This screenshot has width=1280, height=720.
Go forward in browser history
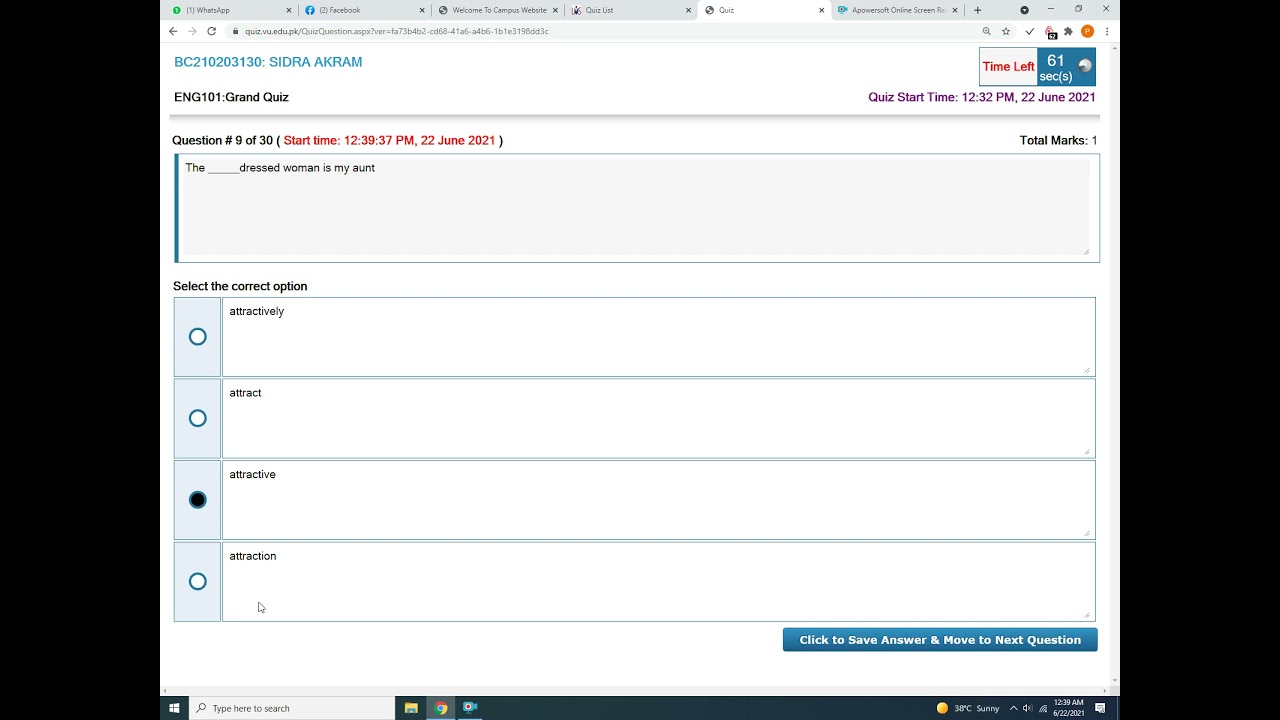coord(192,31)
